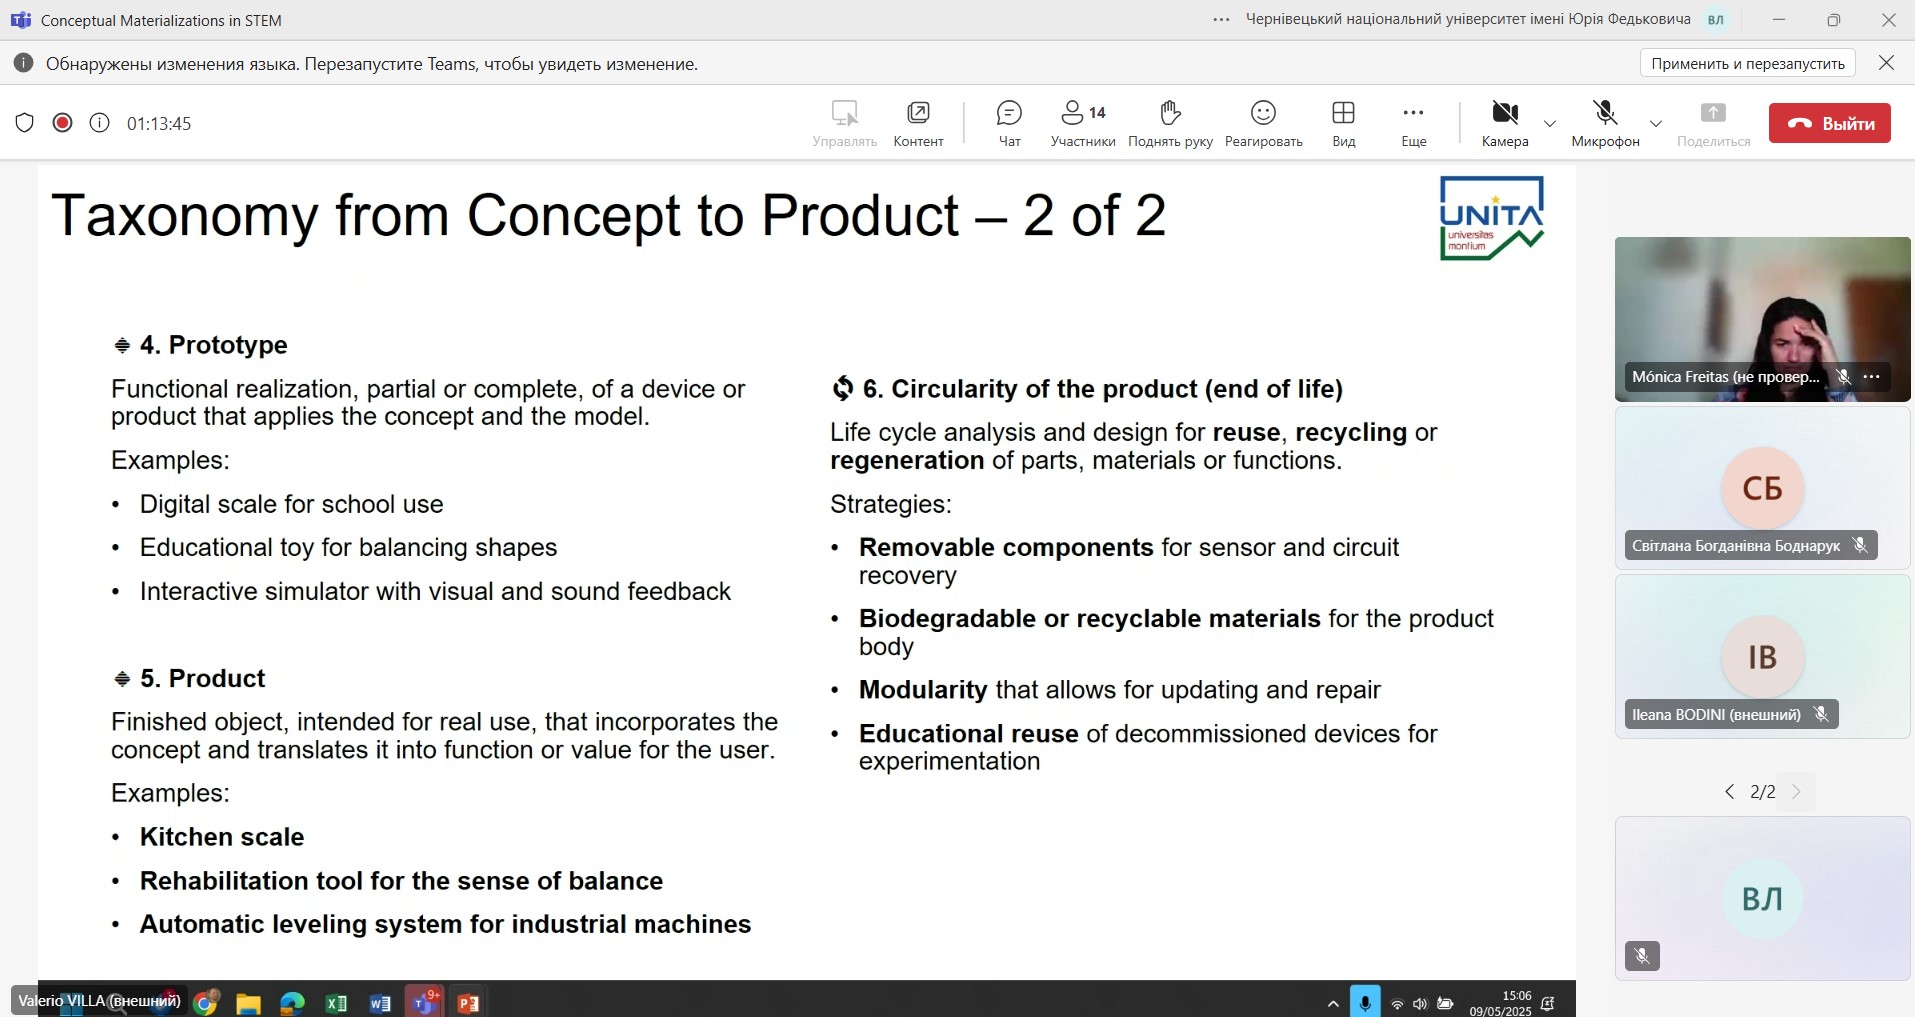
Task: Unmute the Microphone
Action: (1605, 124)
